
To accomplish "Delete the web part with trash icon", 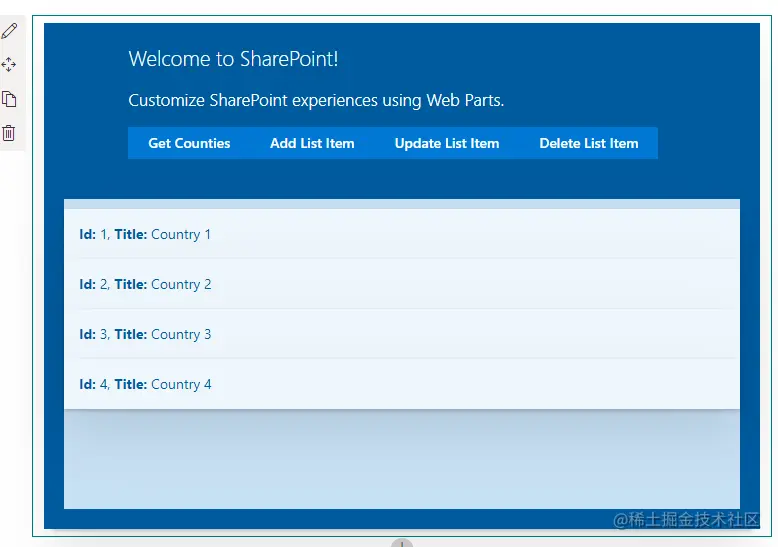I will 8,133.
